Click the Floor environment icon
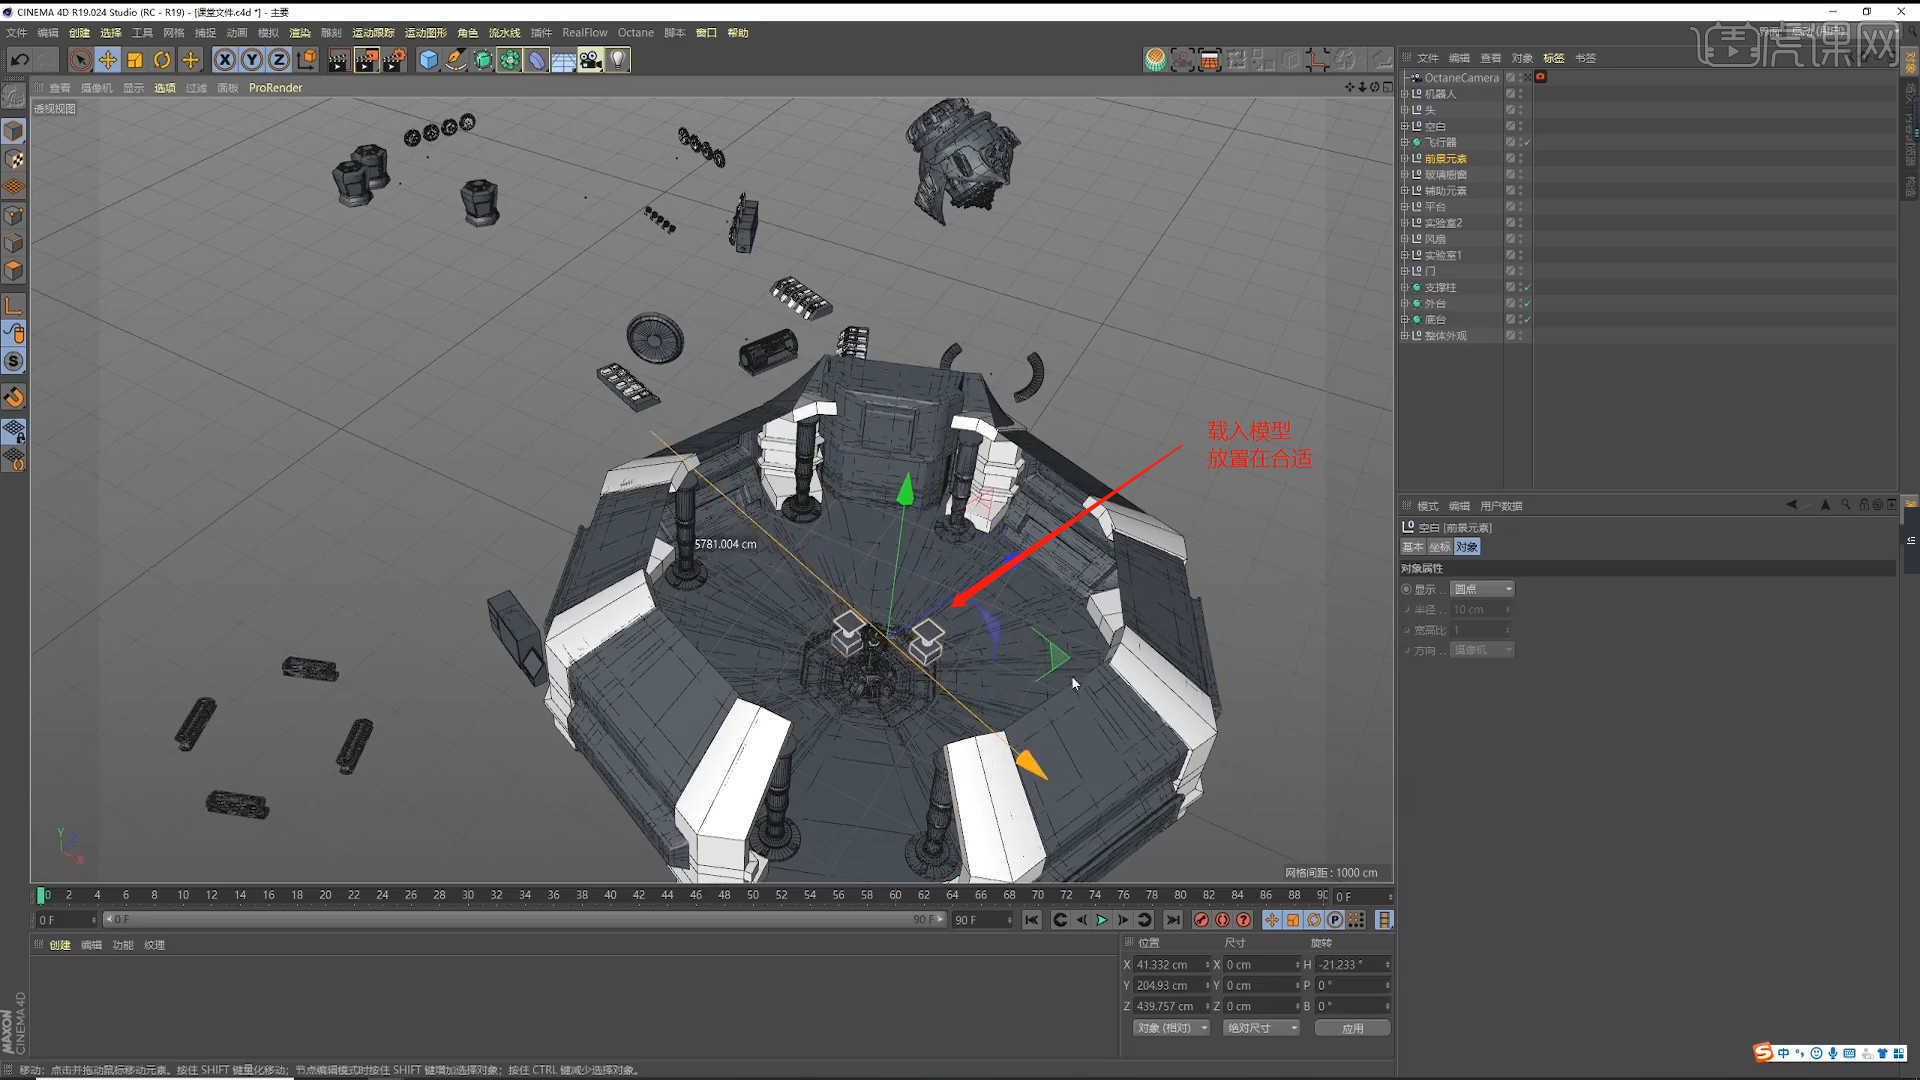Image resolution: width=1920 pixels, height=1080 pixels. pyautogui.click(x=564, y=60)
